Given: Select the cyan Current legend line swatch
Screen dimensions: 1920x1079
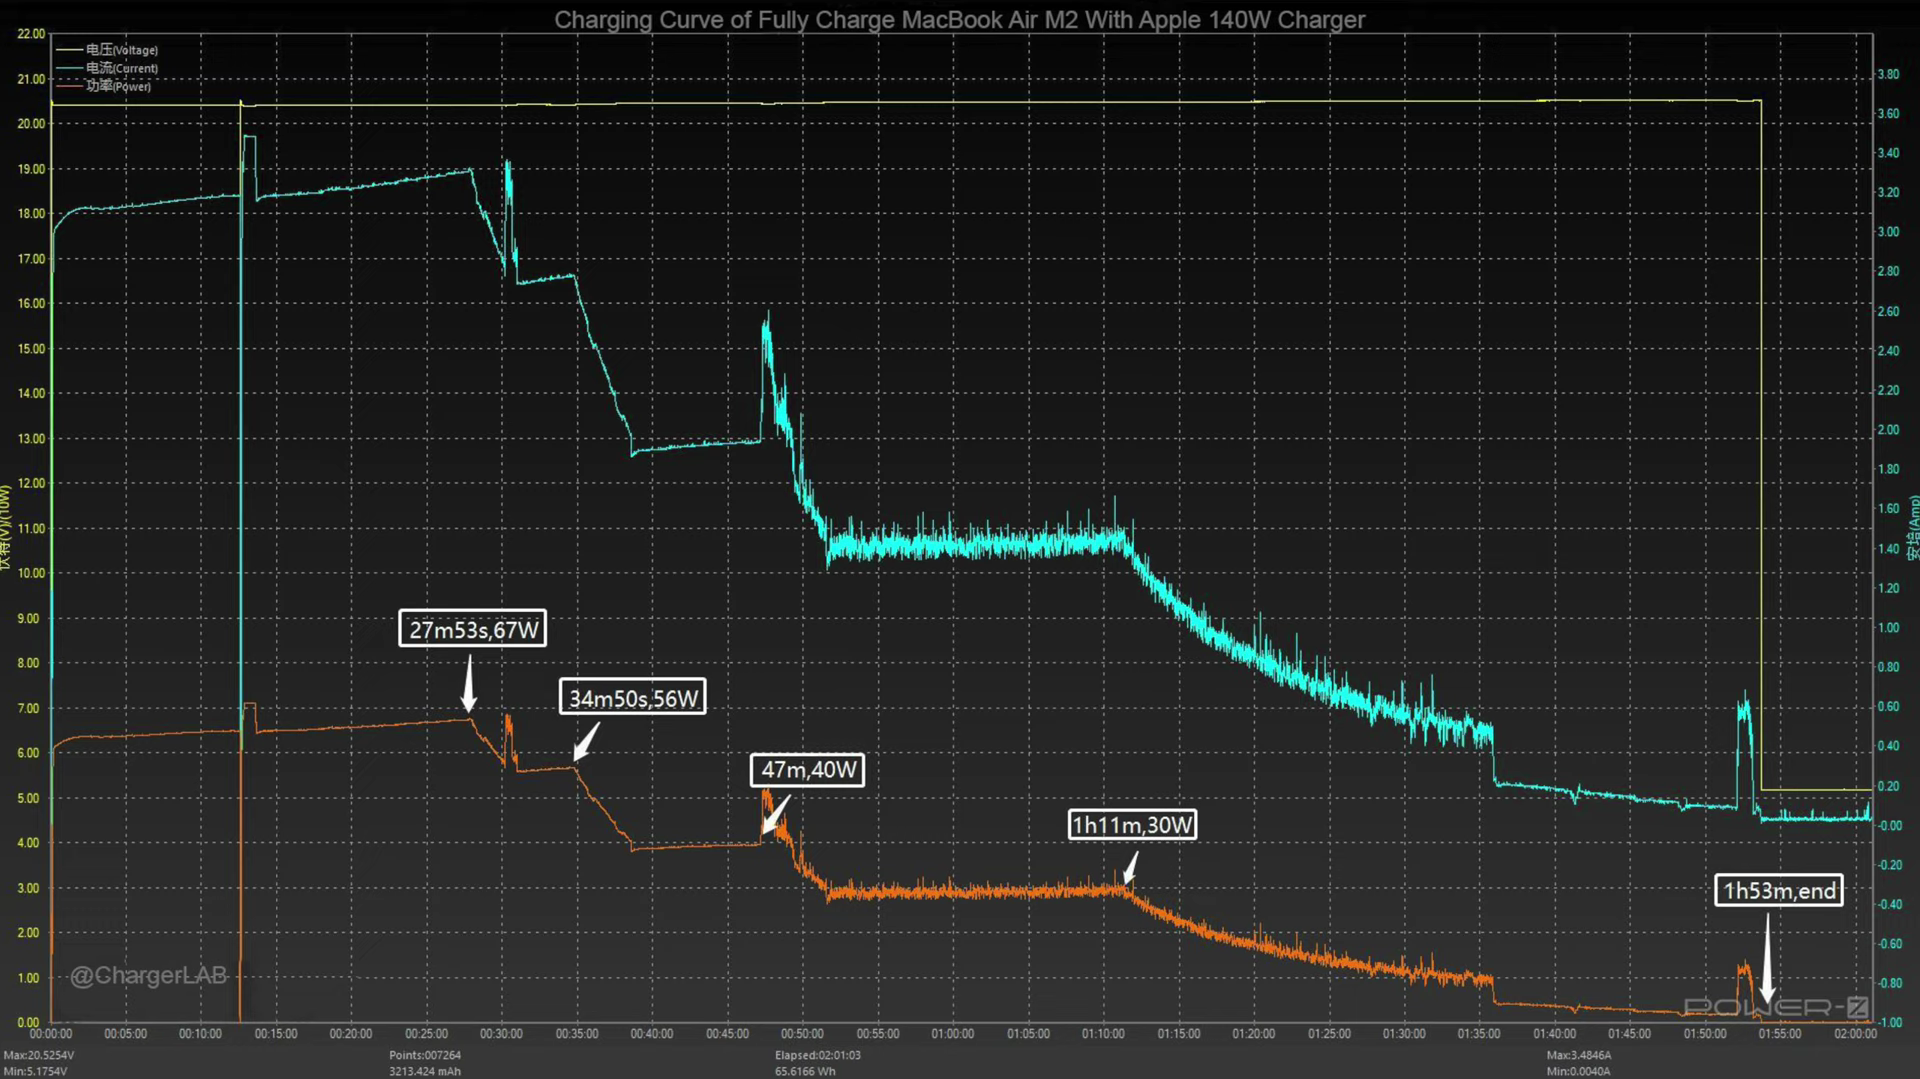Looking at the screenshot, I should (69, 68).
